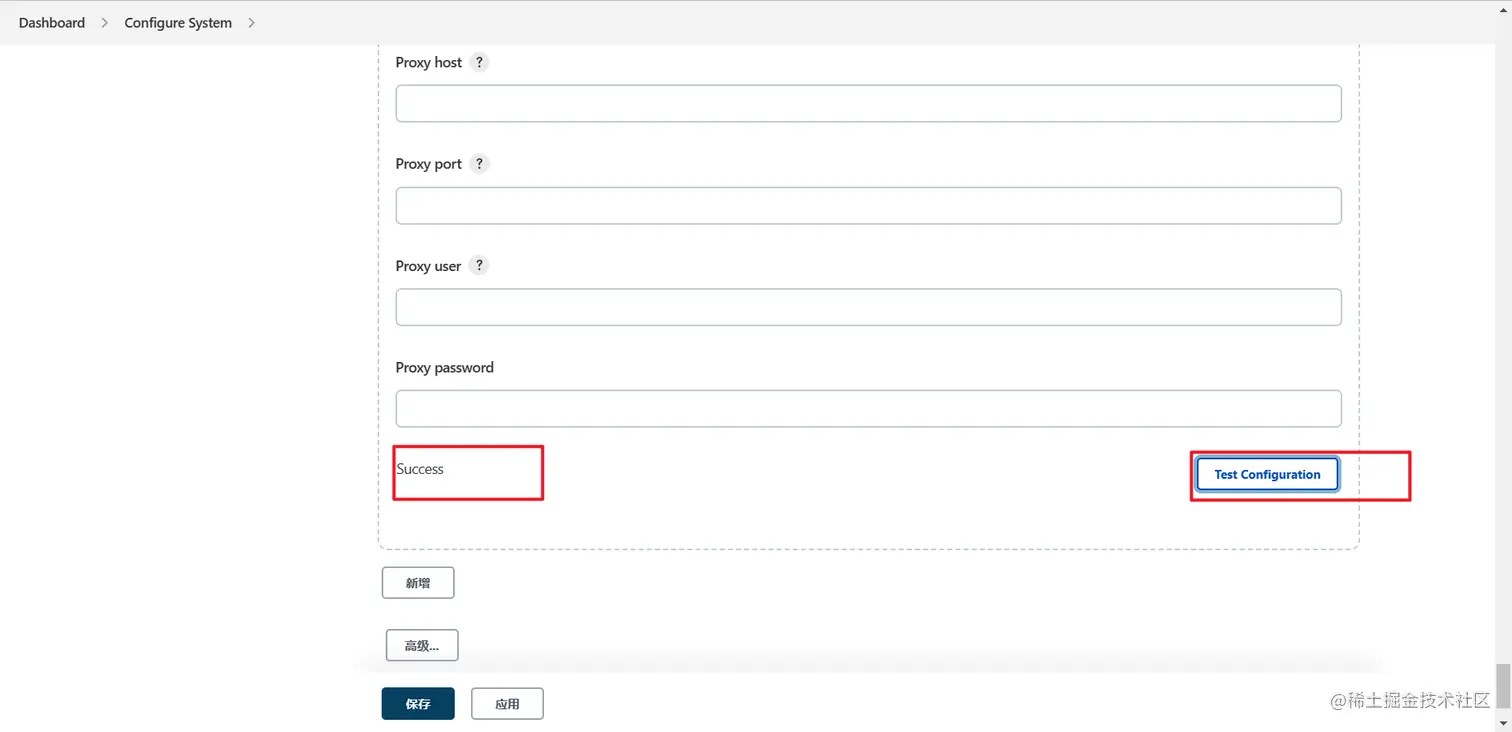Click the 保存 save button
This screenshot has width=1512, height=732.
click(418, 704)
